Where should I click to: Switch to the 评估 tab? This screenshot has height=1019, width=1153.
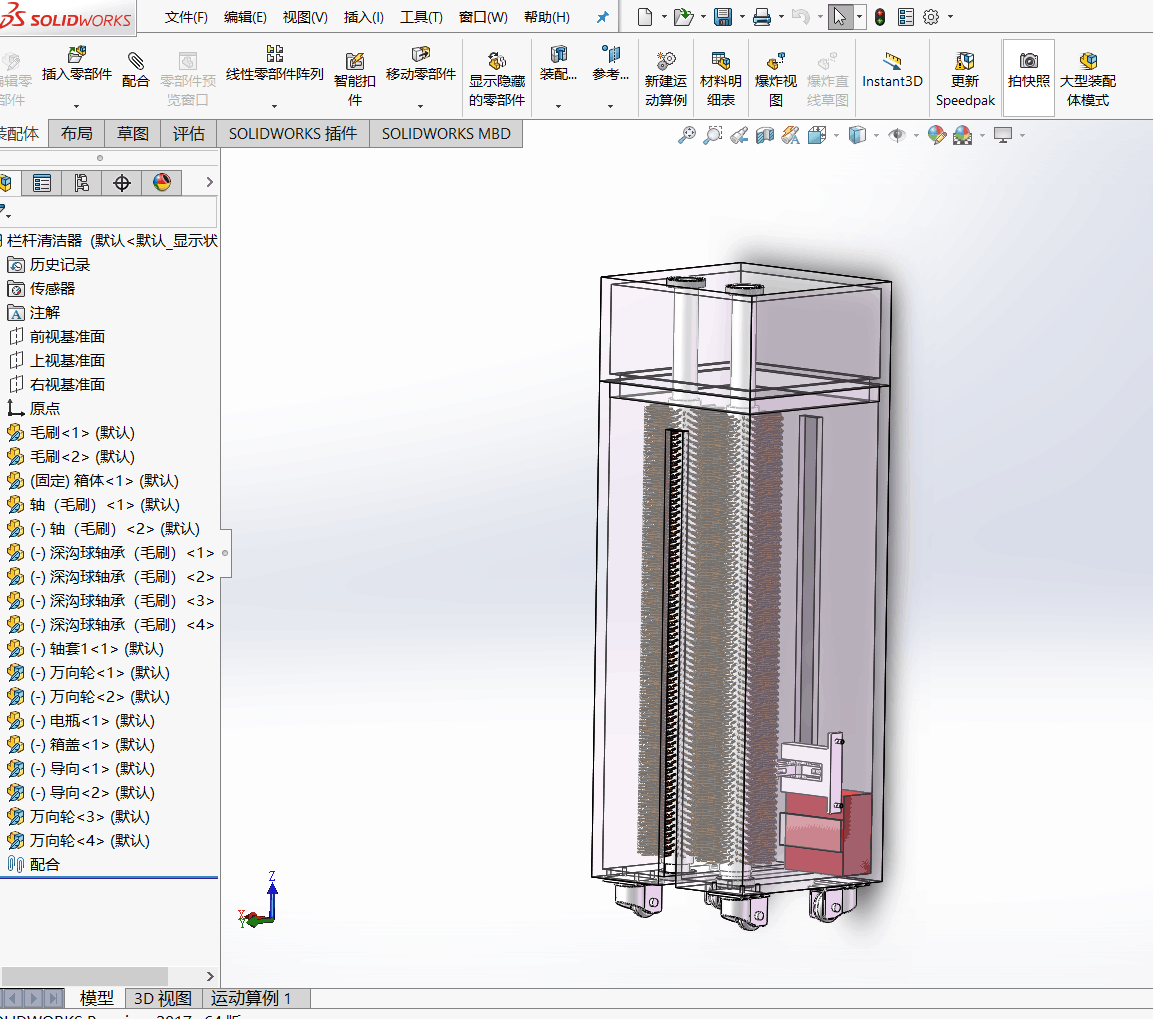pos(188,134)
